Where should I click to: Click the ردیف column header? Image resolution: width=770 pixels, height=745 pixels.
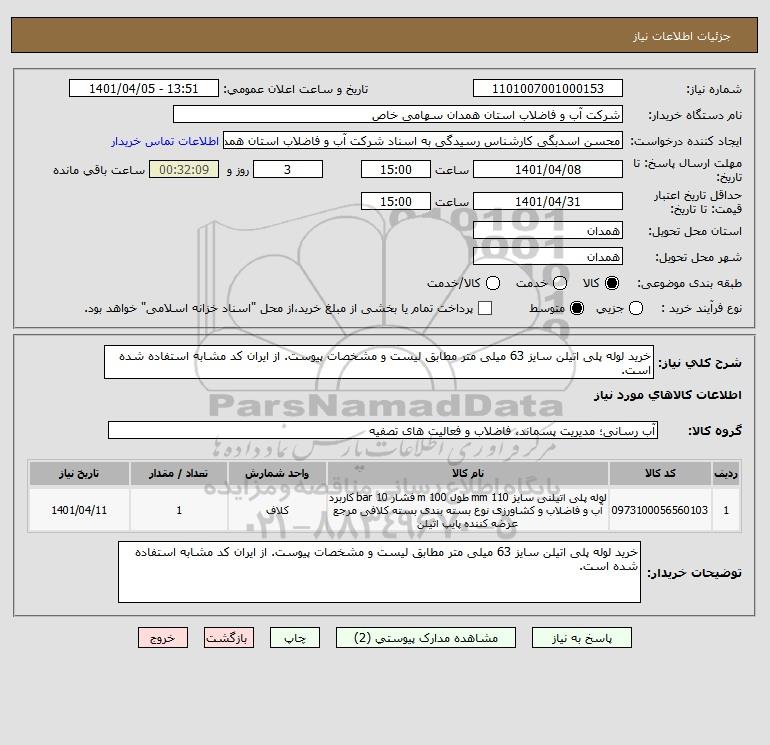(x=726, y=473)
